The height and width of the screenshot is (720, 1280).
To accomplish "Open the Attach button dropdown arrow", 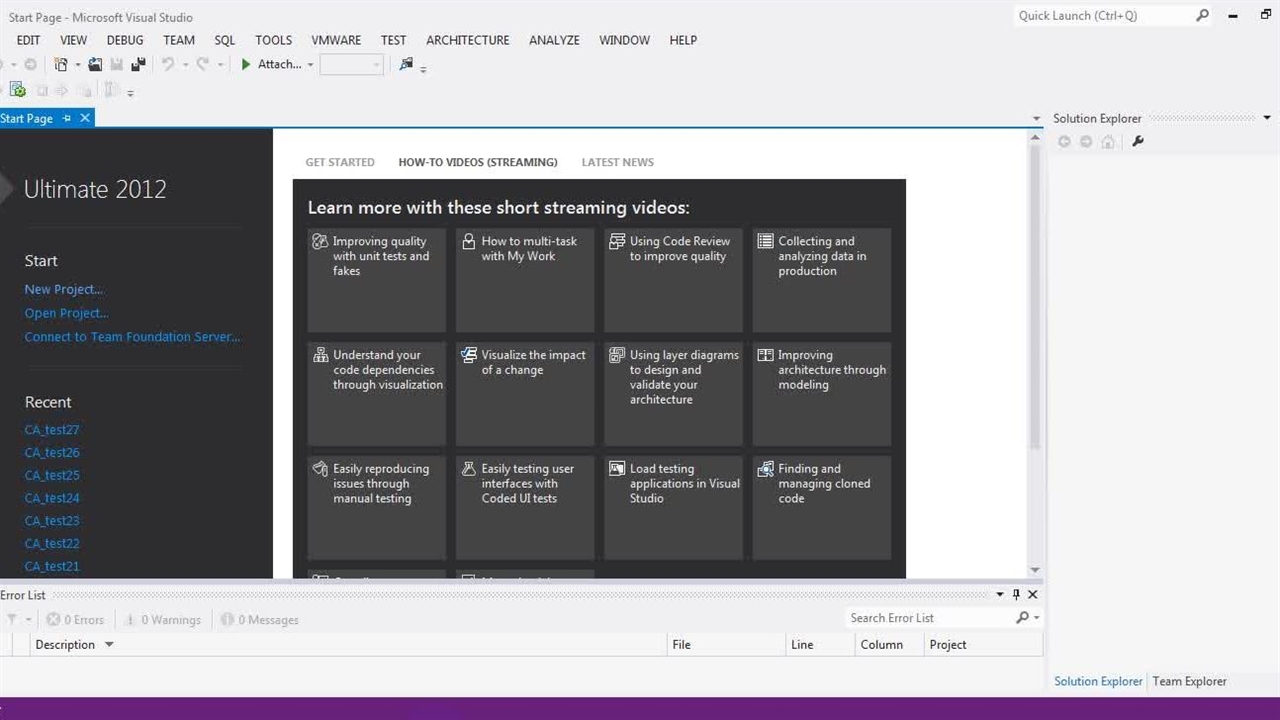I will pyautogui.click(x=310, y=65).
